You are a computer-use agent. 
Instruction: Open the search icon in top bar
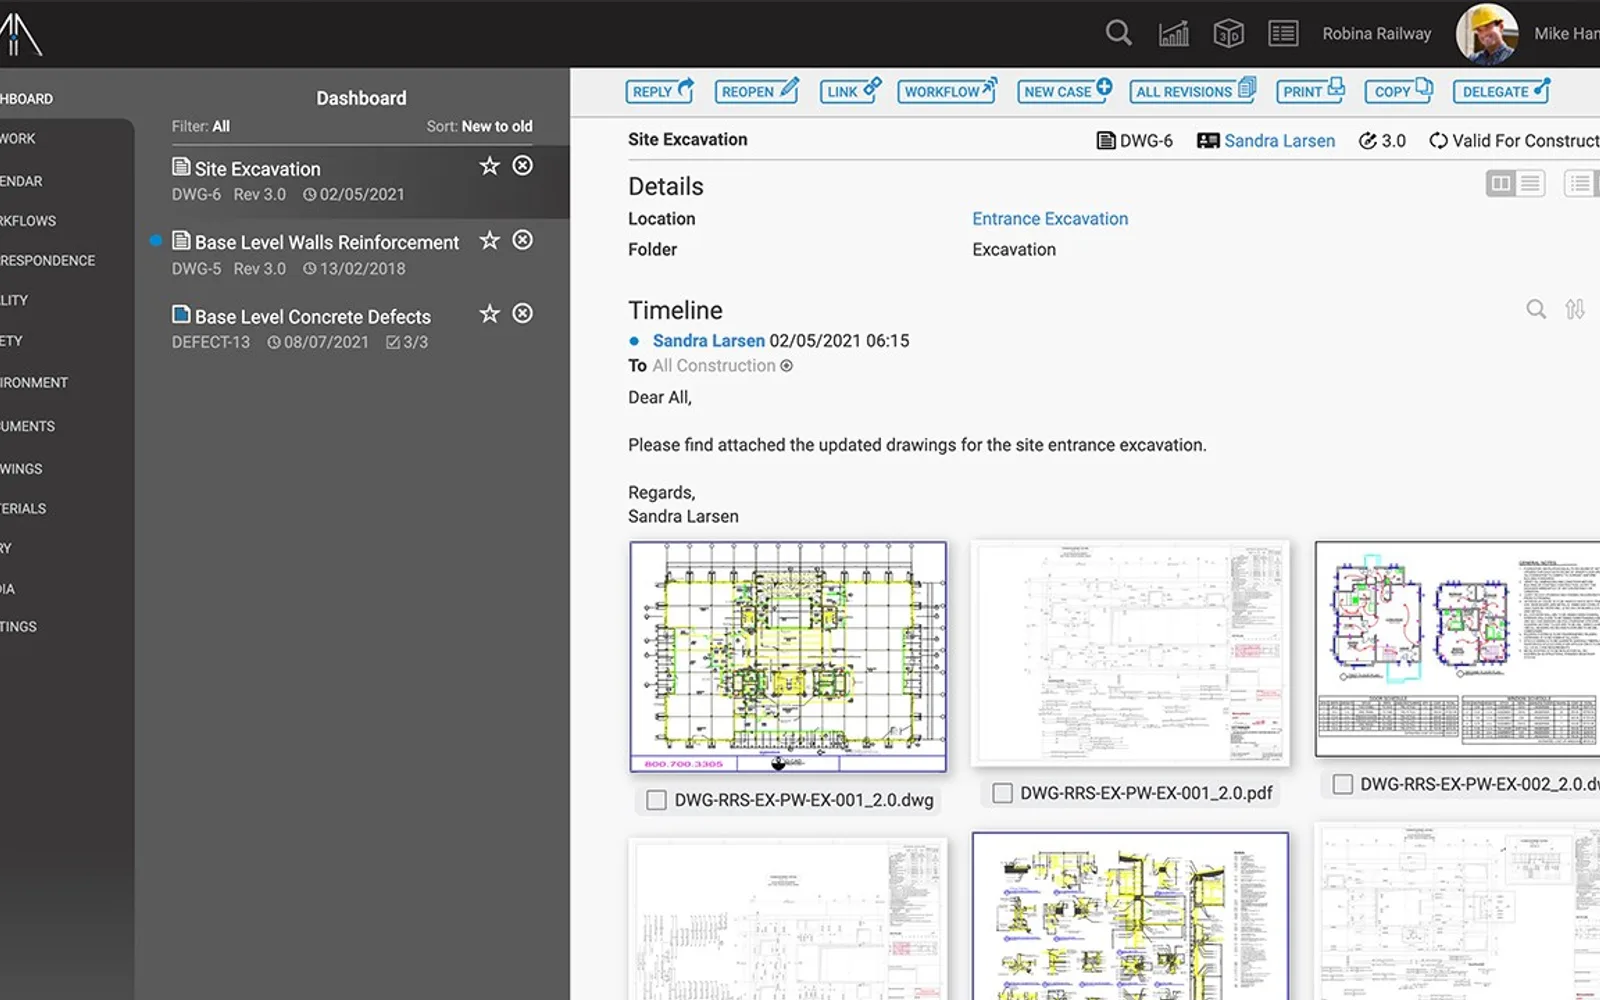tap(1118, 33)
